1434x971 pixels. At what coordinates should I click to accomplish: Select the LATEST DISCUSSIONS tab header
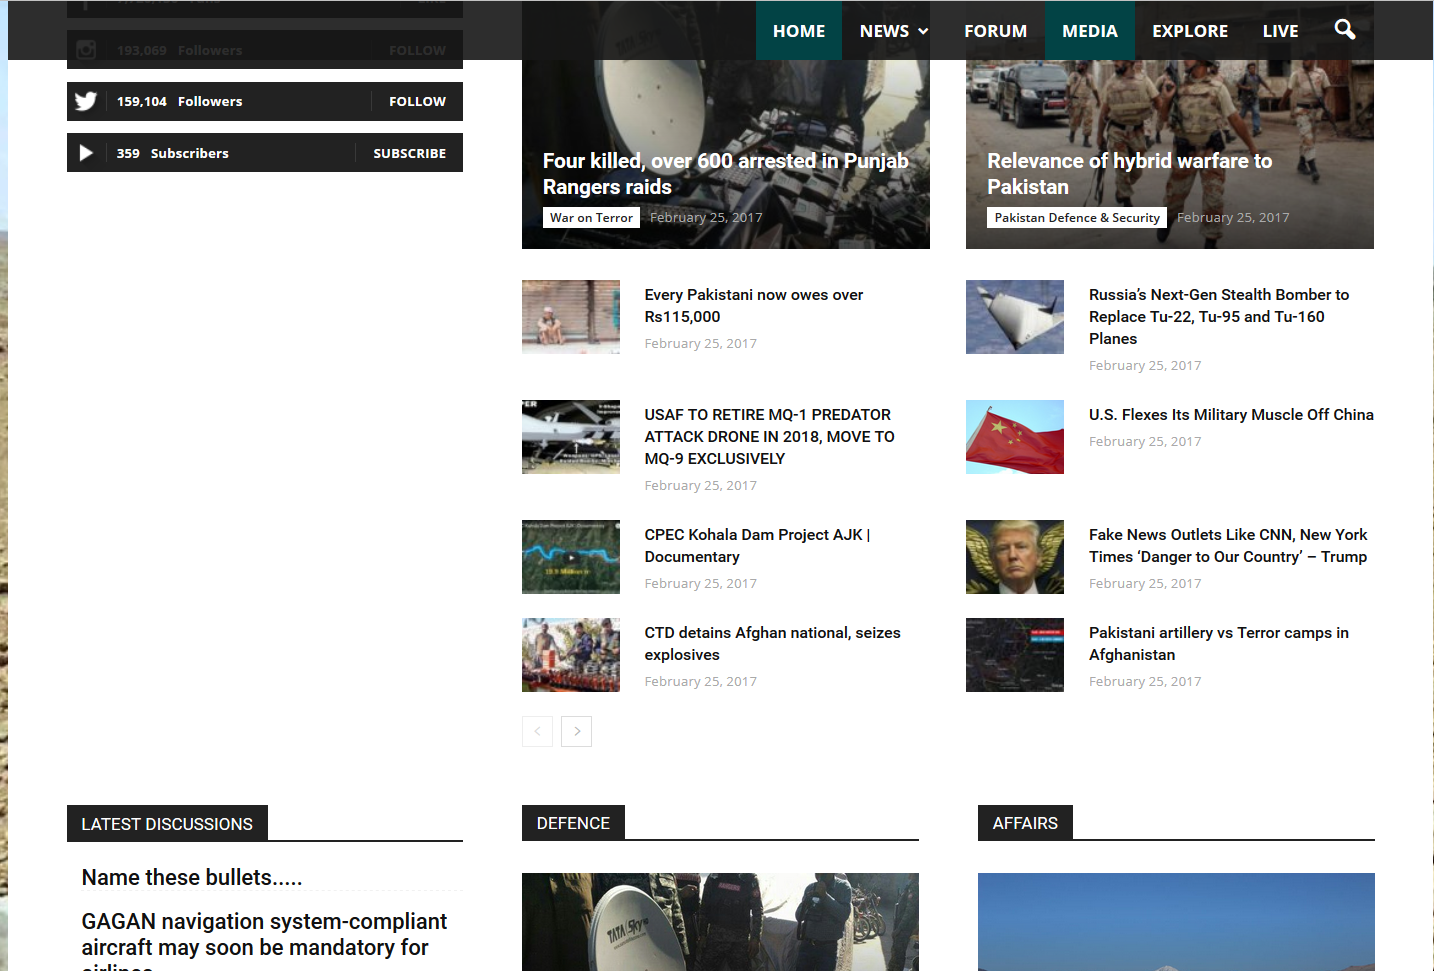167,823
